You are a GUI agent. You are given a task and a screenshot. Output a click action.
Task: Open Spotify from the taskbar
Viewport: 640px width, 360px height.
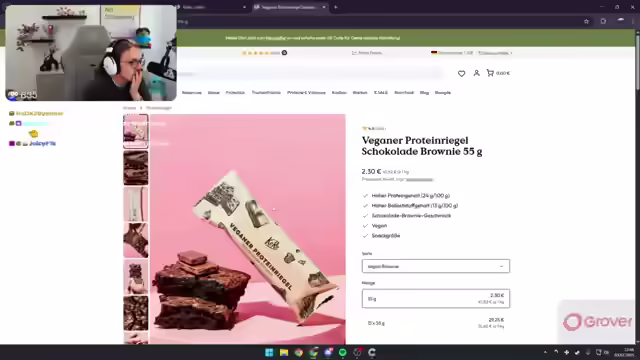point(342,352)
